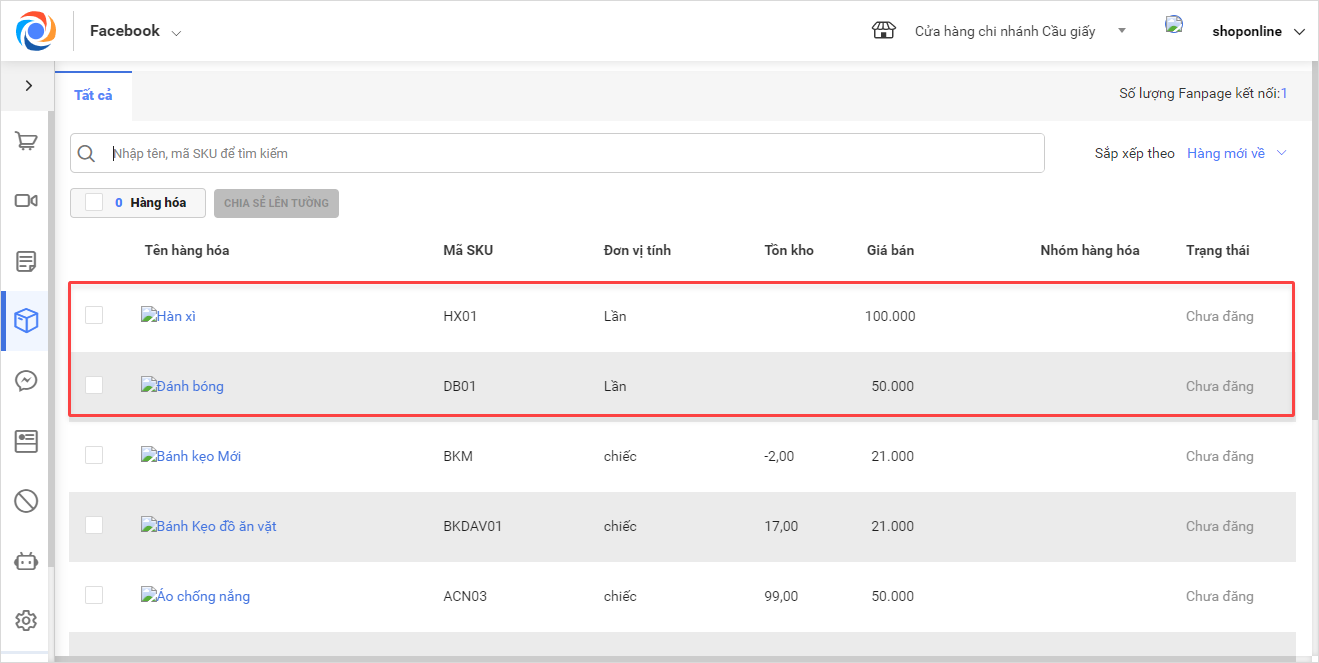Image resolution: width=1319 pixels, height=663 pixels.
Task: Toggle the select-all Hàng hóa checkbox
Action: (x=94, y=203)
